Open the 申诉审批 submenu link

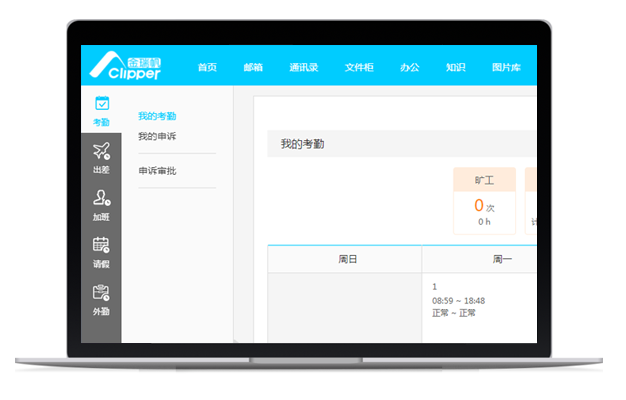pos(157,171)
